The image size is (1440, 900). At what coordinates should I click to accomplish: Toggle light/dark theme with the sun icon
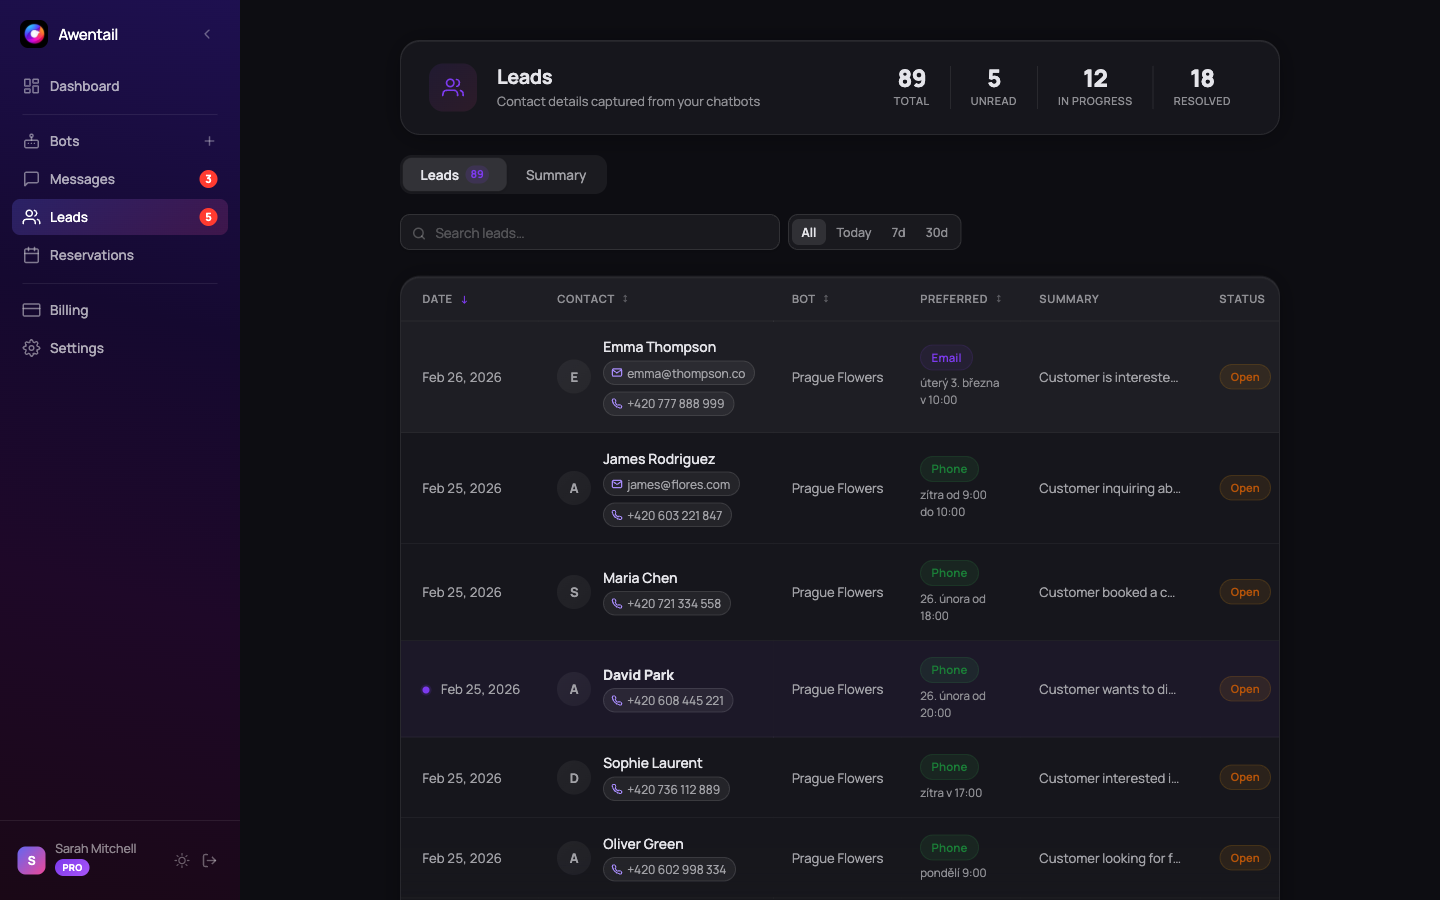point(182,860)
